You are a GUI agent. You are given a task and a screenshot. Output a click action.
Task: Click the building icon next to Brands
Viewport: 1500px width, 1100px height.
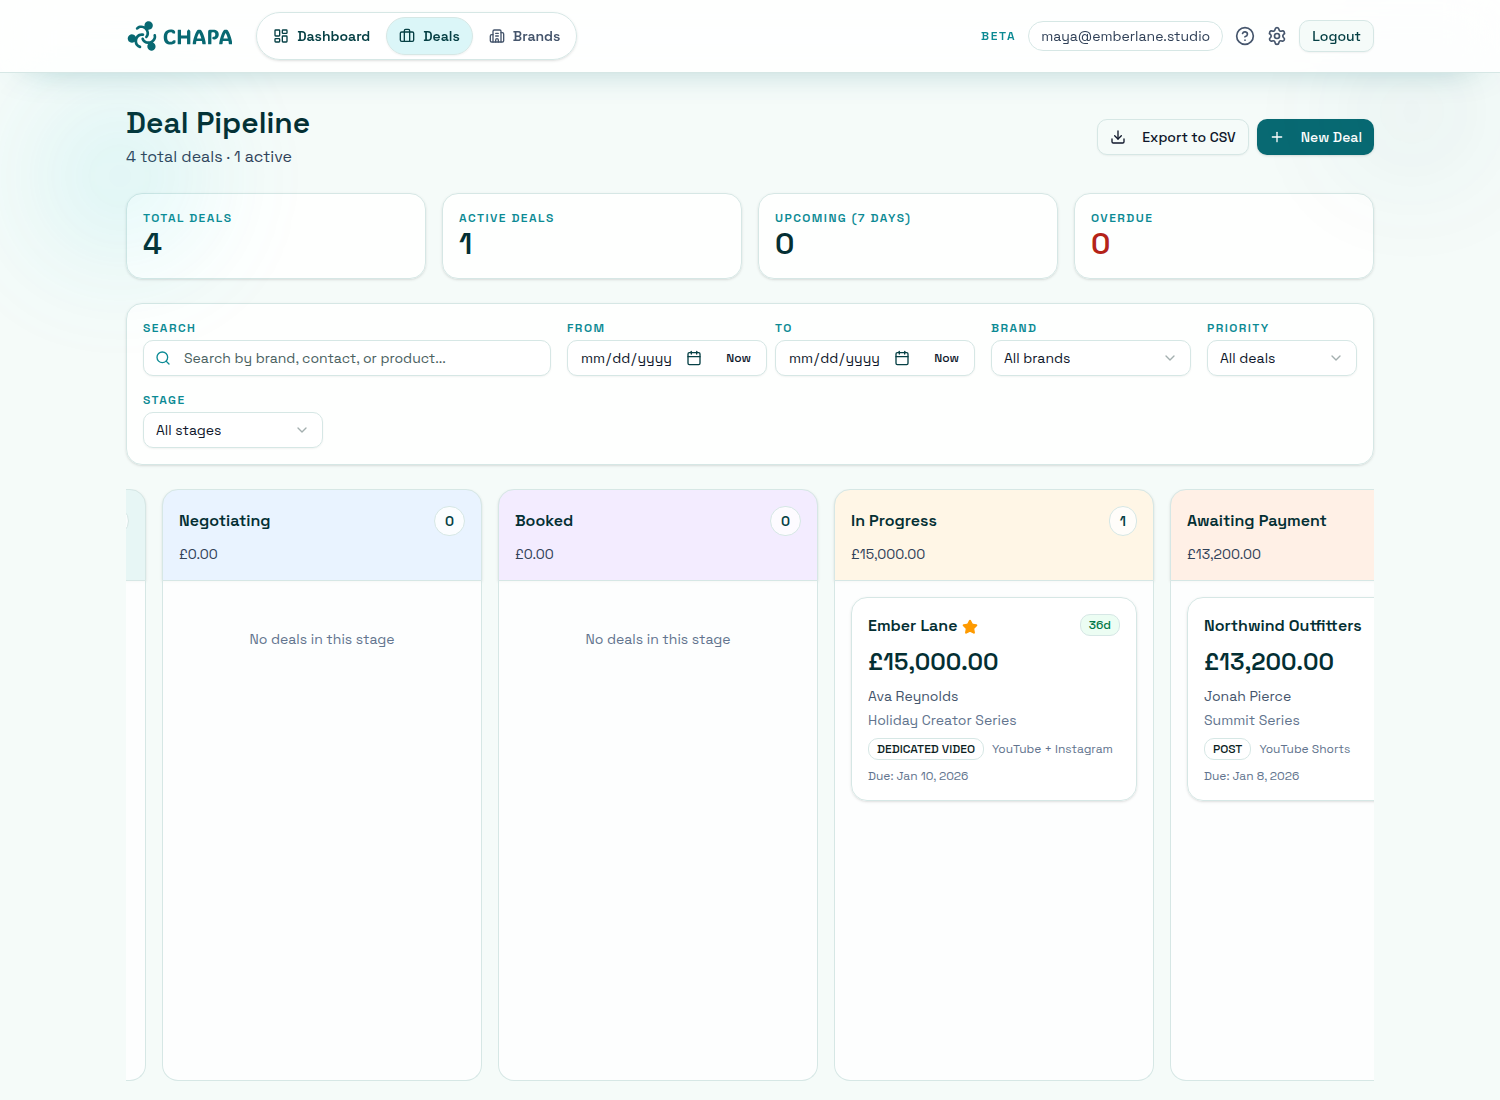(x=495, y=35)
